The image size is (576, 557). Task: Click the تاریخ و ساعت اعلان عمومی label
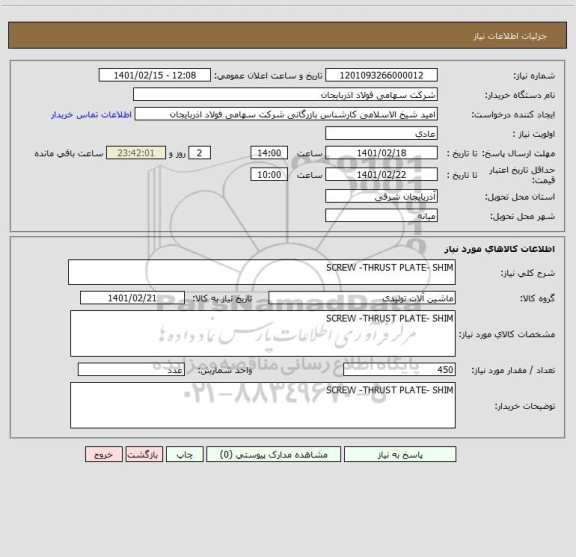point(269,76)
